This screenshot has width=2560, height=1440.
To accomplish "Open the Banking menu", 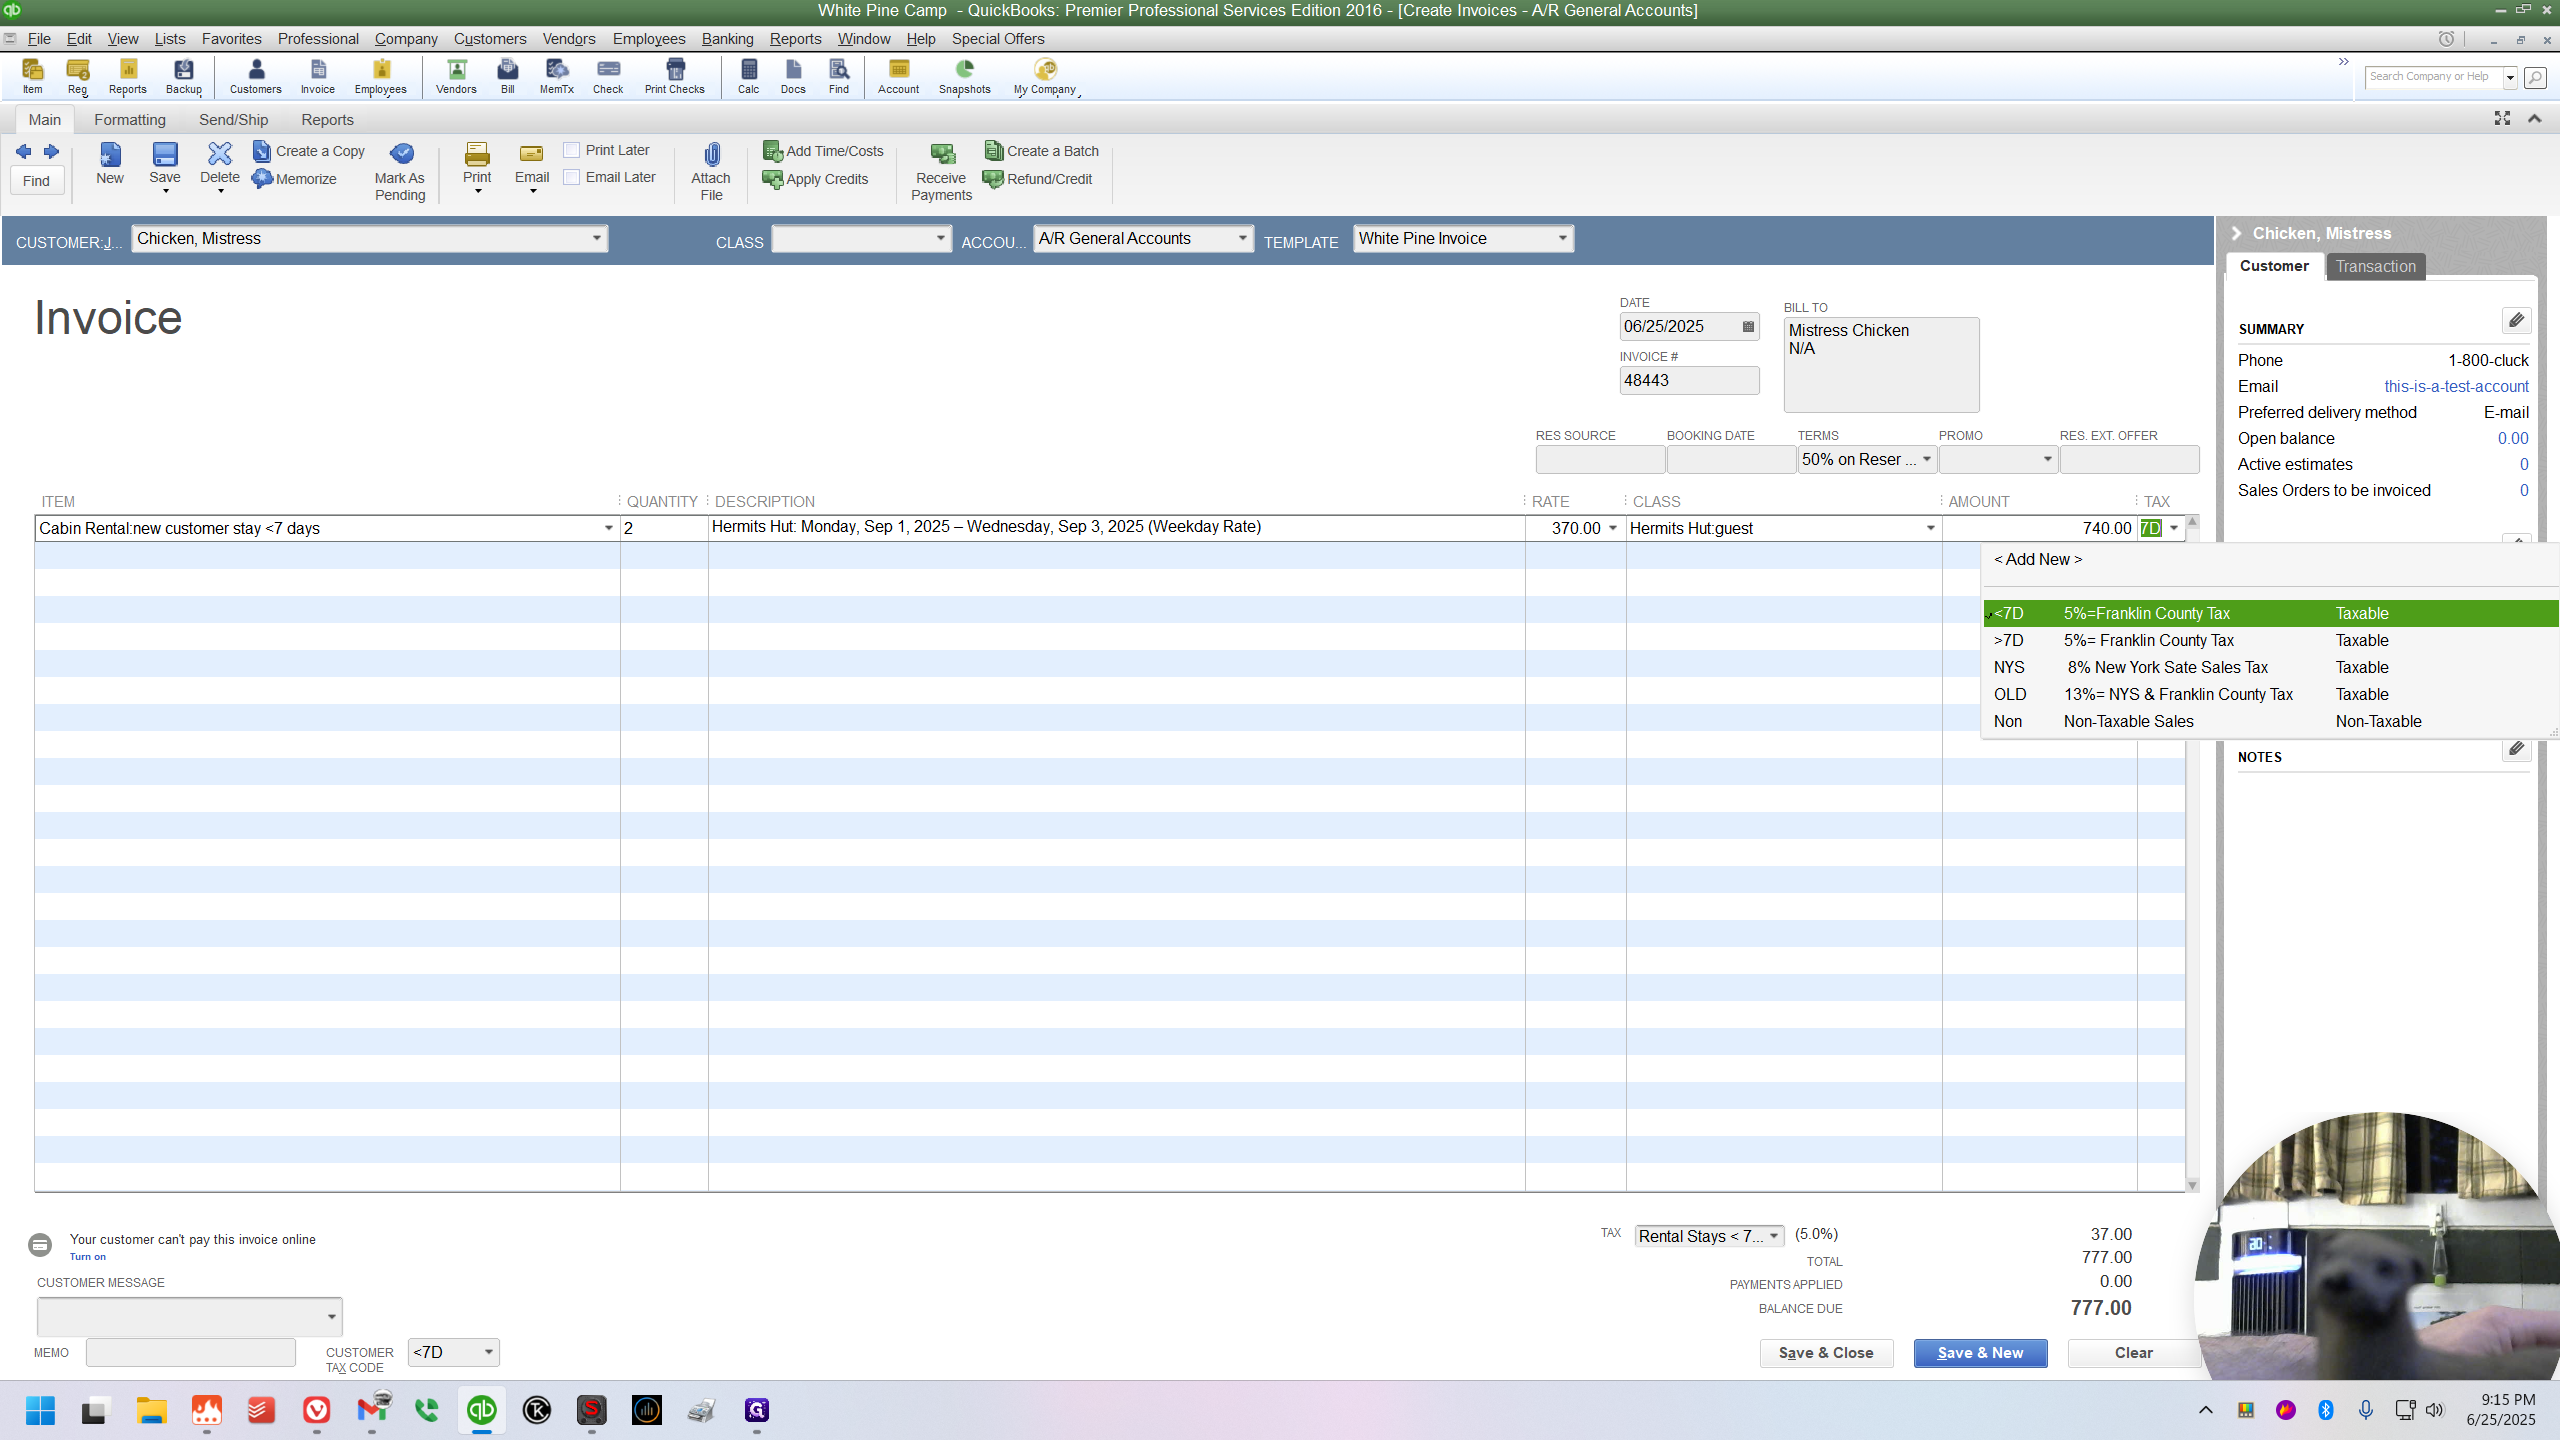I will point(727,38).
